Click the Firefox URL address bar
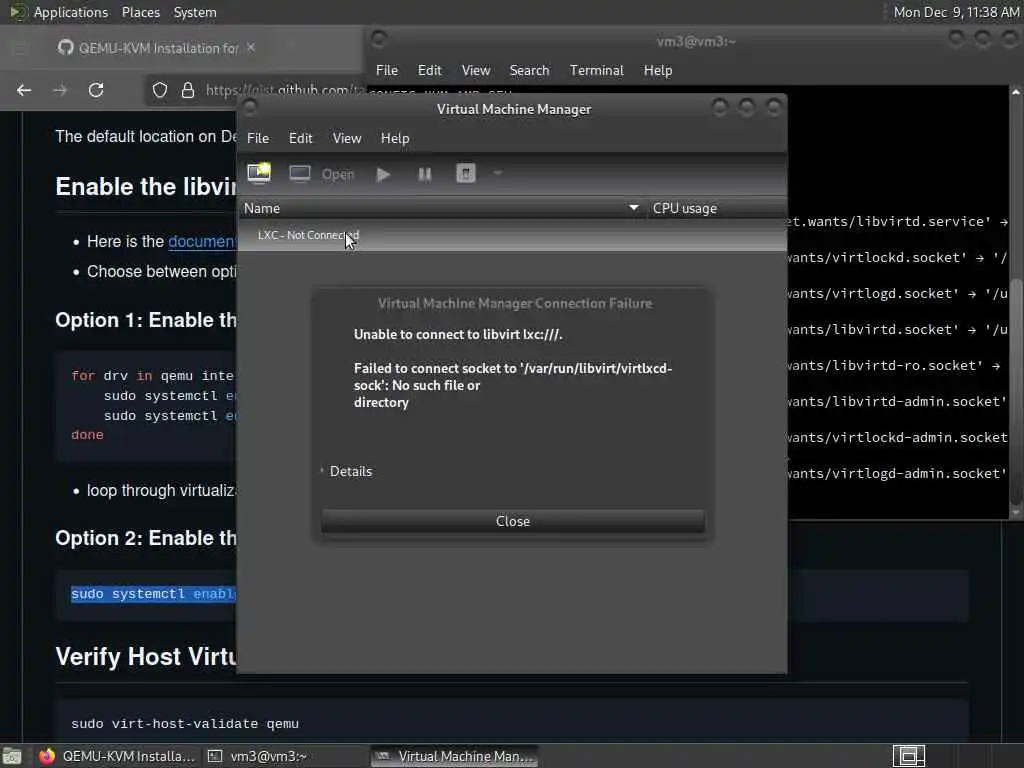The image size is (1024, 768). point(284,90)
